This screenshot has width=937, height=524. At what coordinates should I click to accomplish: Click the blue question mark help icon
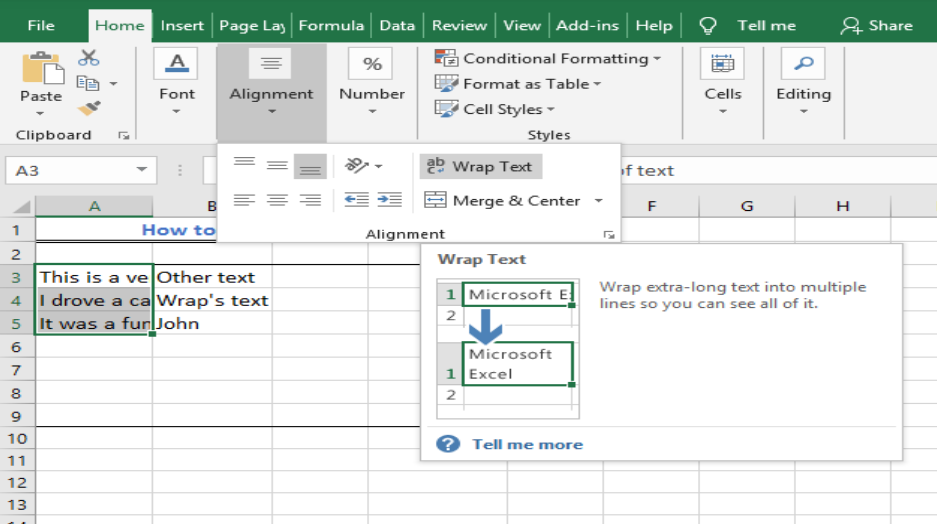click(x=448, y=444)
